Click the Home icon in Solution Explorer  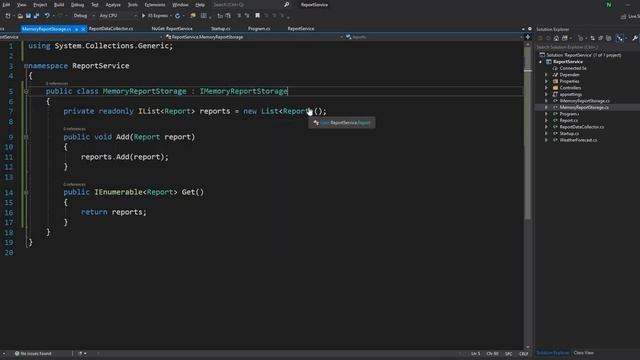556,38
